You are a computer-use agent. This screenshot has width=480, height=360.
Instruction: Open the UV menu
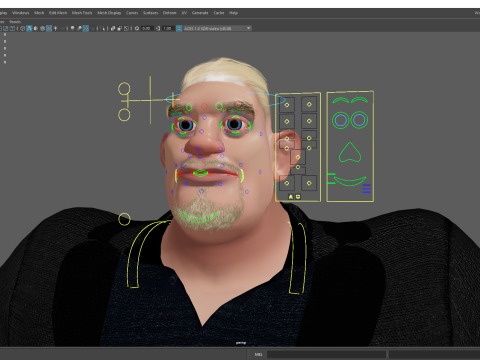184,13
